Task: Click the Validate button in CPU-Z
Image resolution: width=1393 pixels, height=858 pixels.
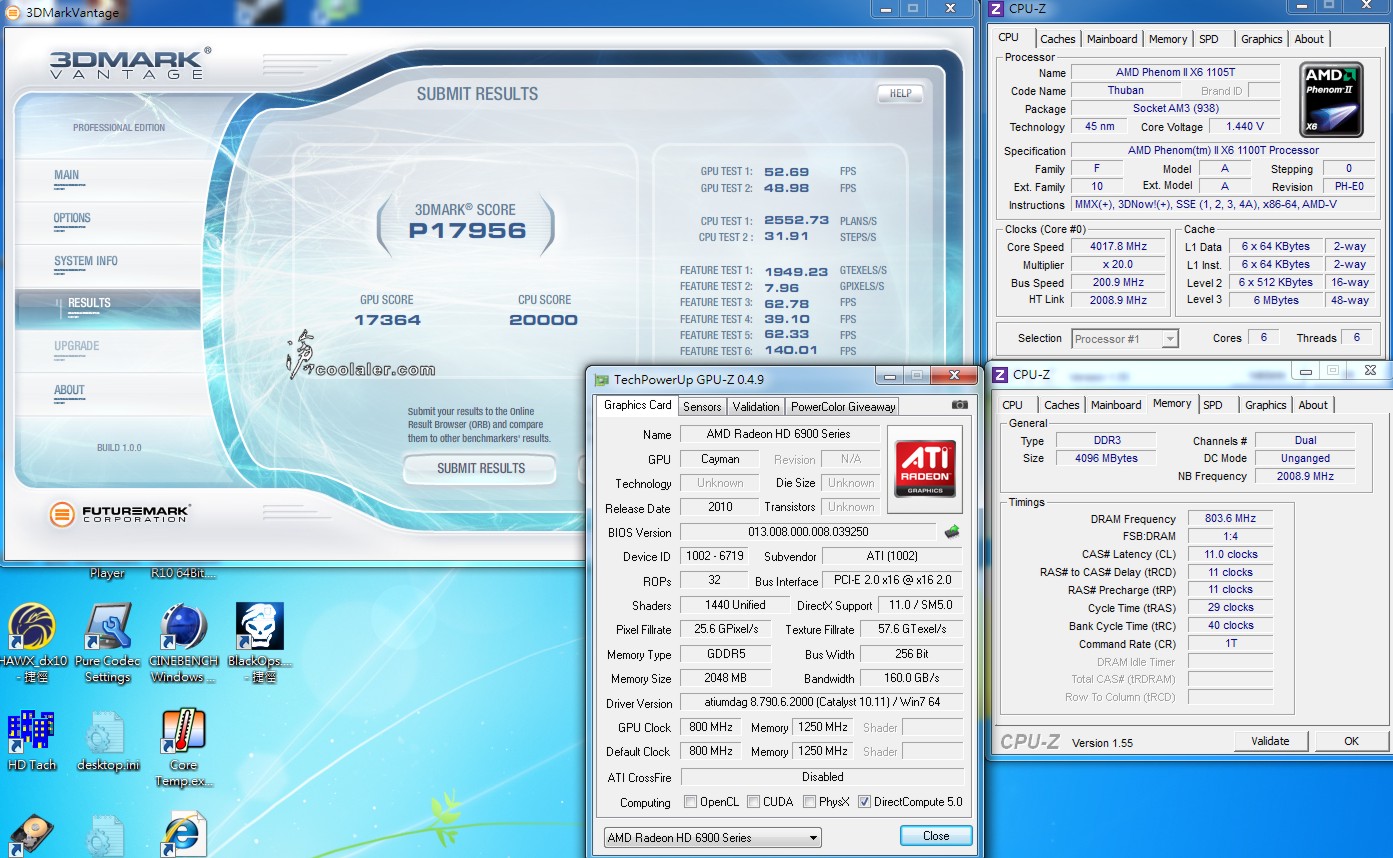Action: click(x=1270, y=741)
